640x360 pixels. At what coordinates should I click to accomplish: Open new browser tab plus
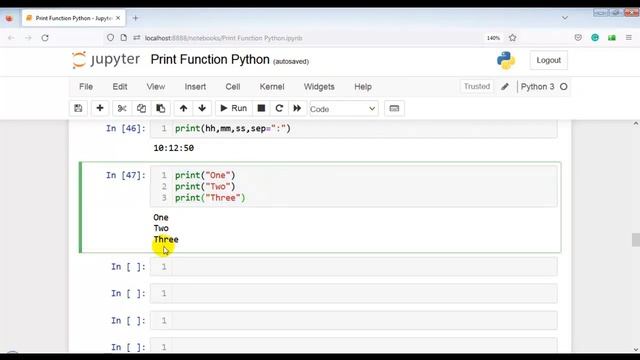pyautogui.click(x=136, y=18)
